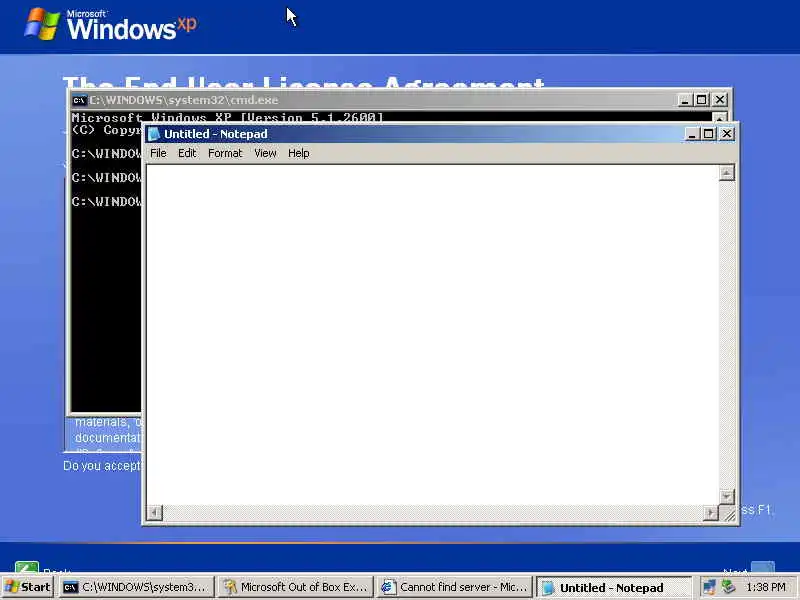Open the View menu in Notepad
Image resolution: width=800 pixels, height=600 pixels.
pos(265,153)
